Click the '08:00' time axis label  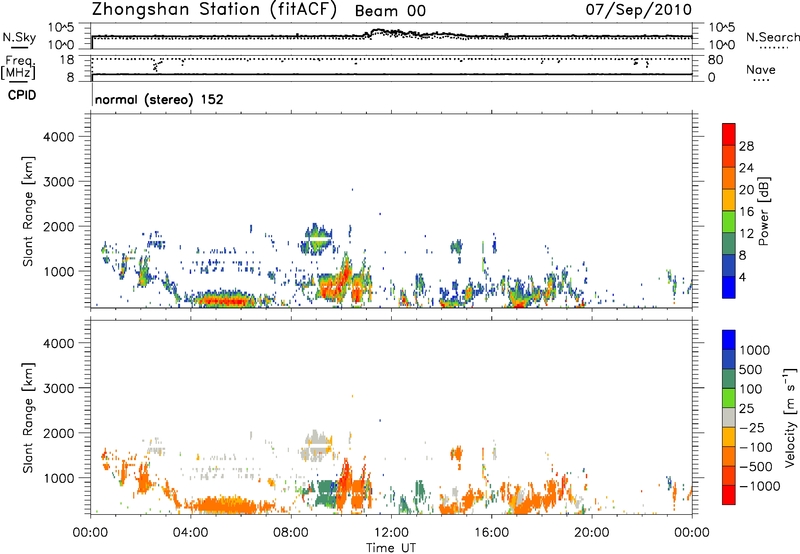[290, 533]
